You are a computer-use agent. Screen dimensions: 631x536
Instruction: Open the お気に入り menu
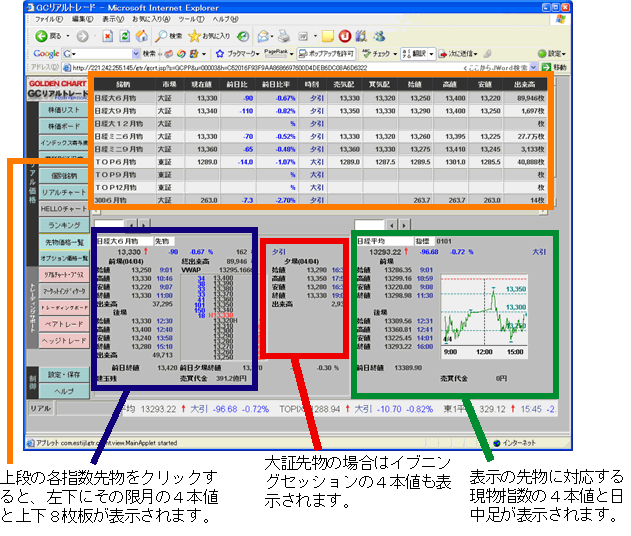click(151, 19)
